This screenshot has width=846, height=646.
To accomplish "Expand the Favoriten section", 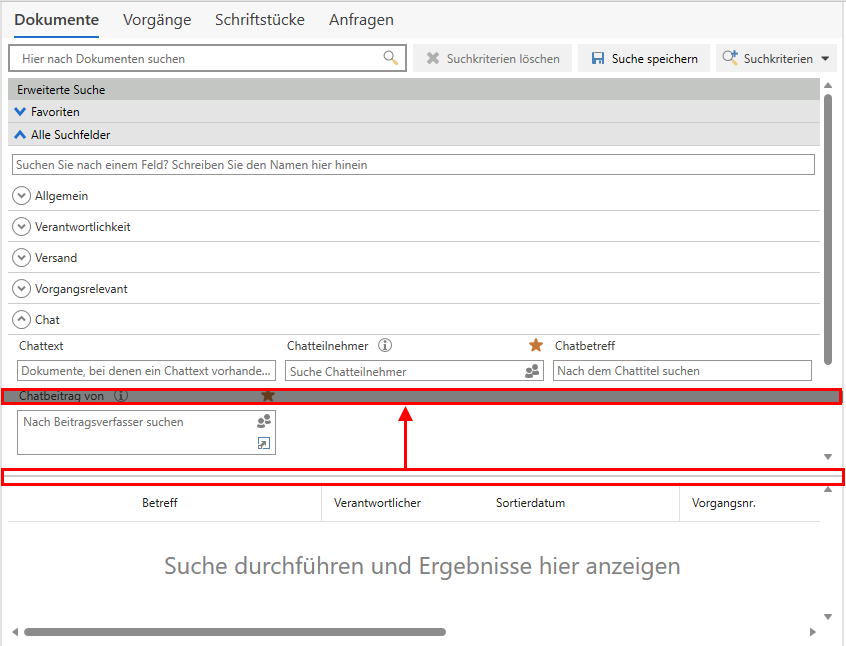I will 21,112.
